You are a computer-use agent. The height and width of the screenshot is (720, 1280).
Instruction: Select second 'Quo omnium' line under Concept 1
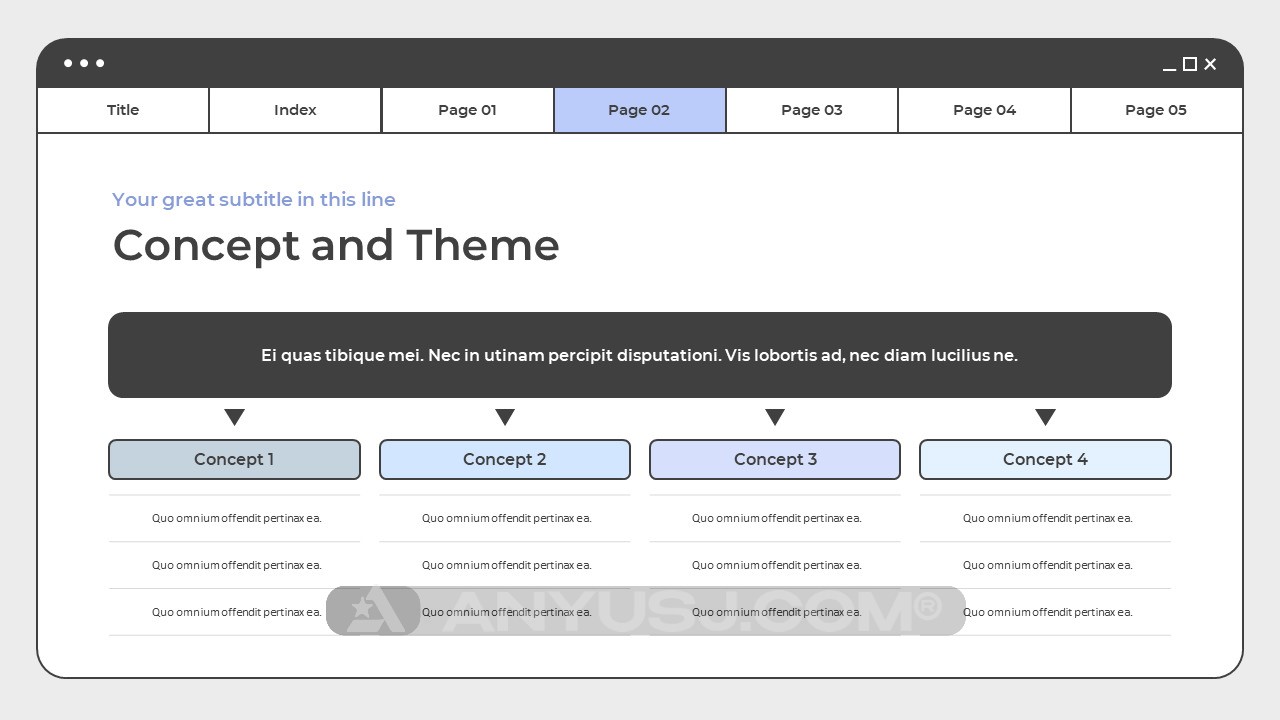click(237, 565)
